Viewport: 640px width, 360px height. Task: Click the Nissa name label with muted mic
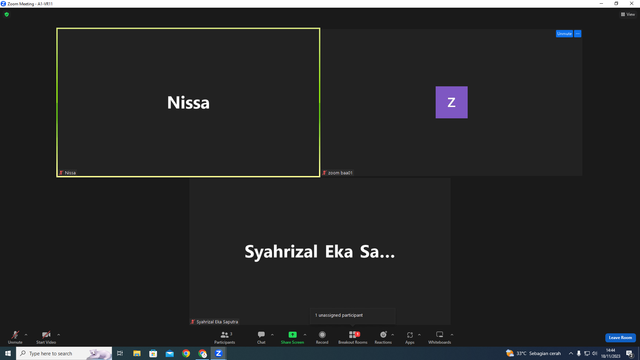(x=68, y=173)
